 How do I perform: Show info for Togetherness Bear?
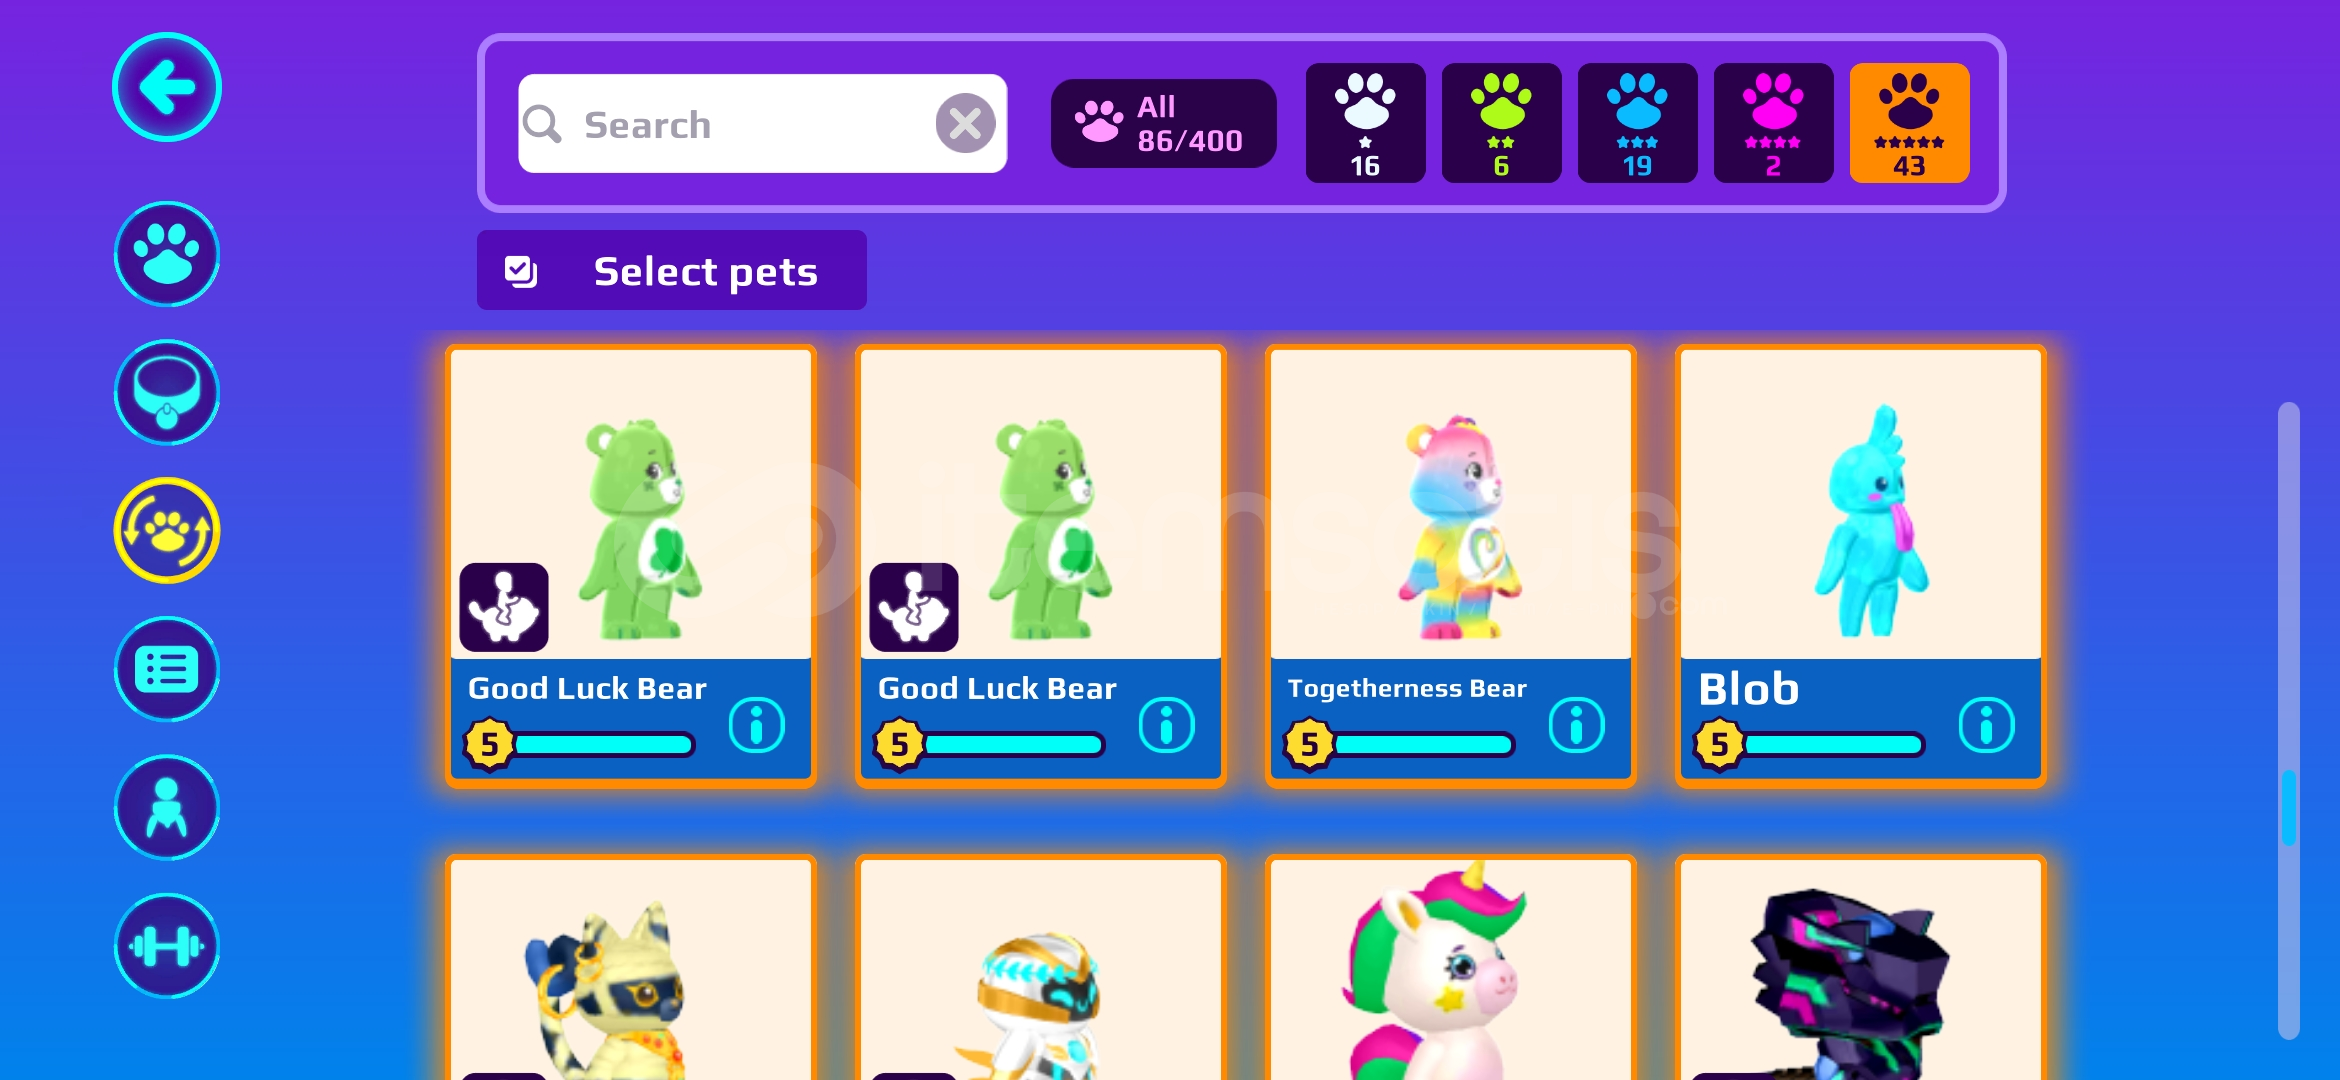(1577, 725)
